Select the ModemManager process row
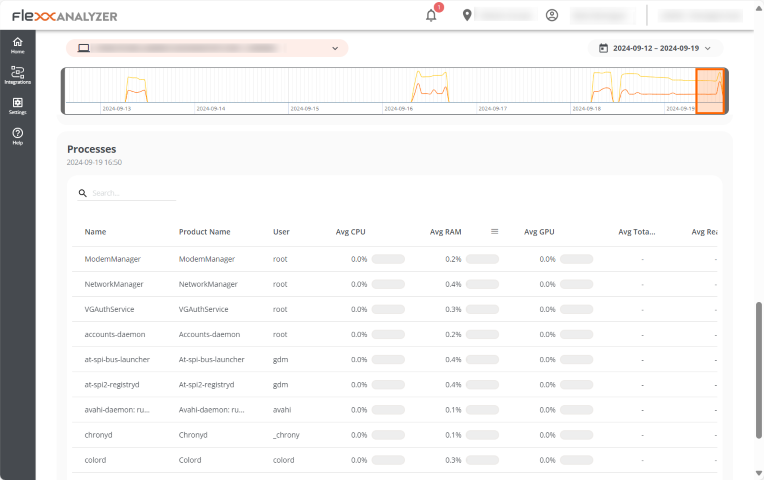 tap(395, 259)
